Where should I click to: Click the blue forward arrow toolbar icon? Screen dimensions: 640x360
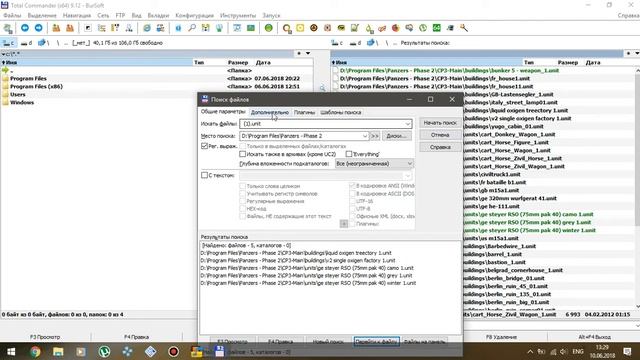click(38, 28)
